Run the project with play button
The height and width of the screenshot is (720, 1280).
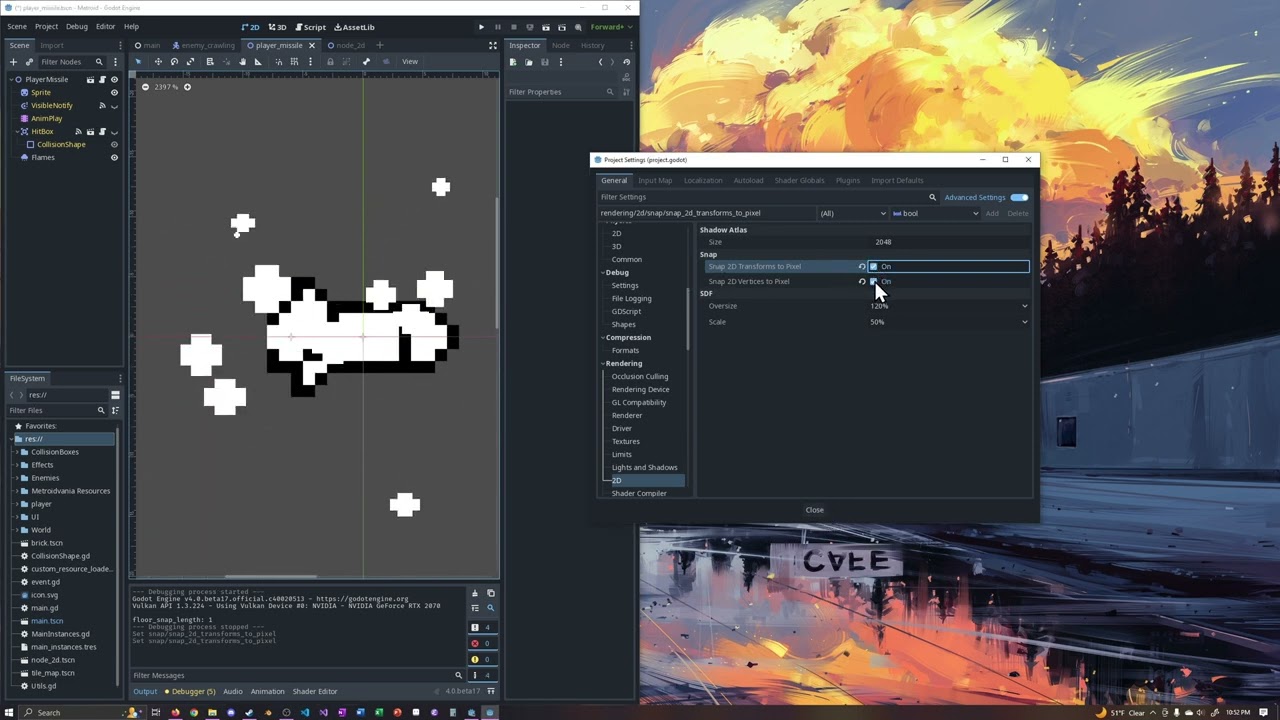click(481, 27)
